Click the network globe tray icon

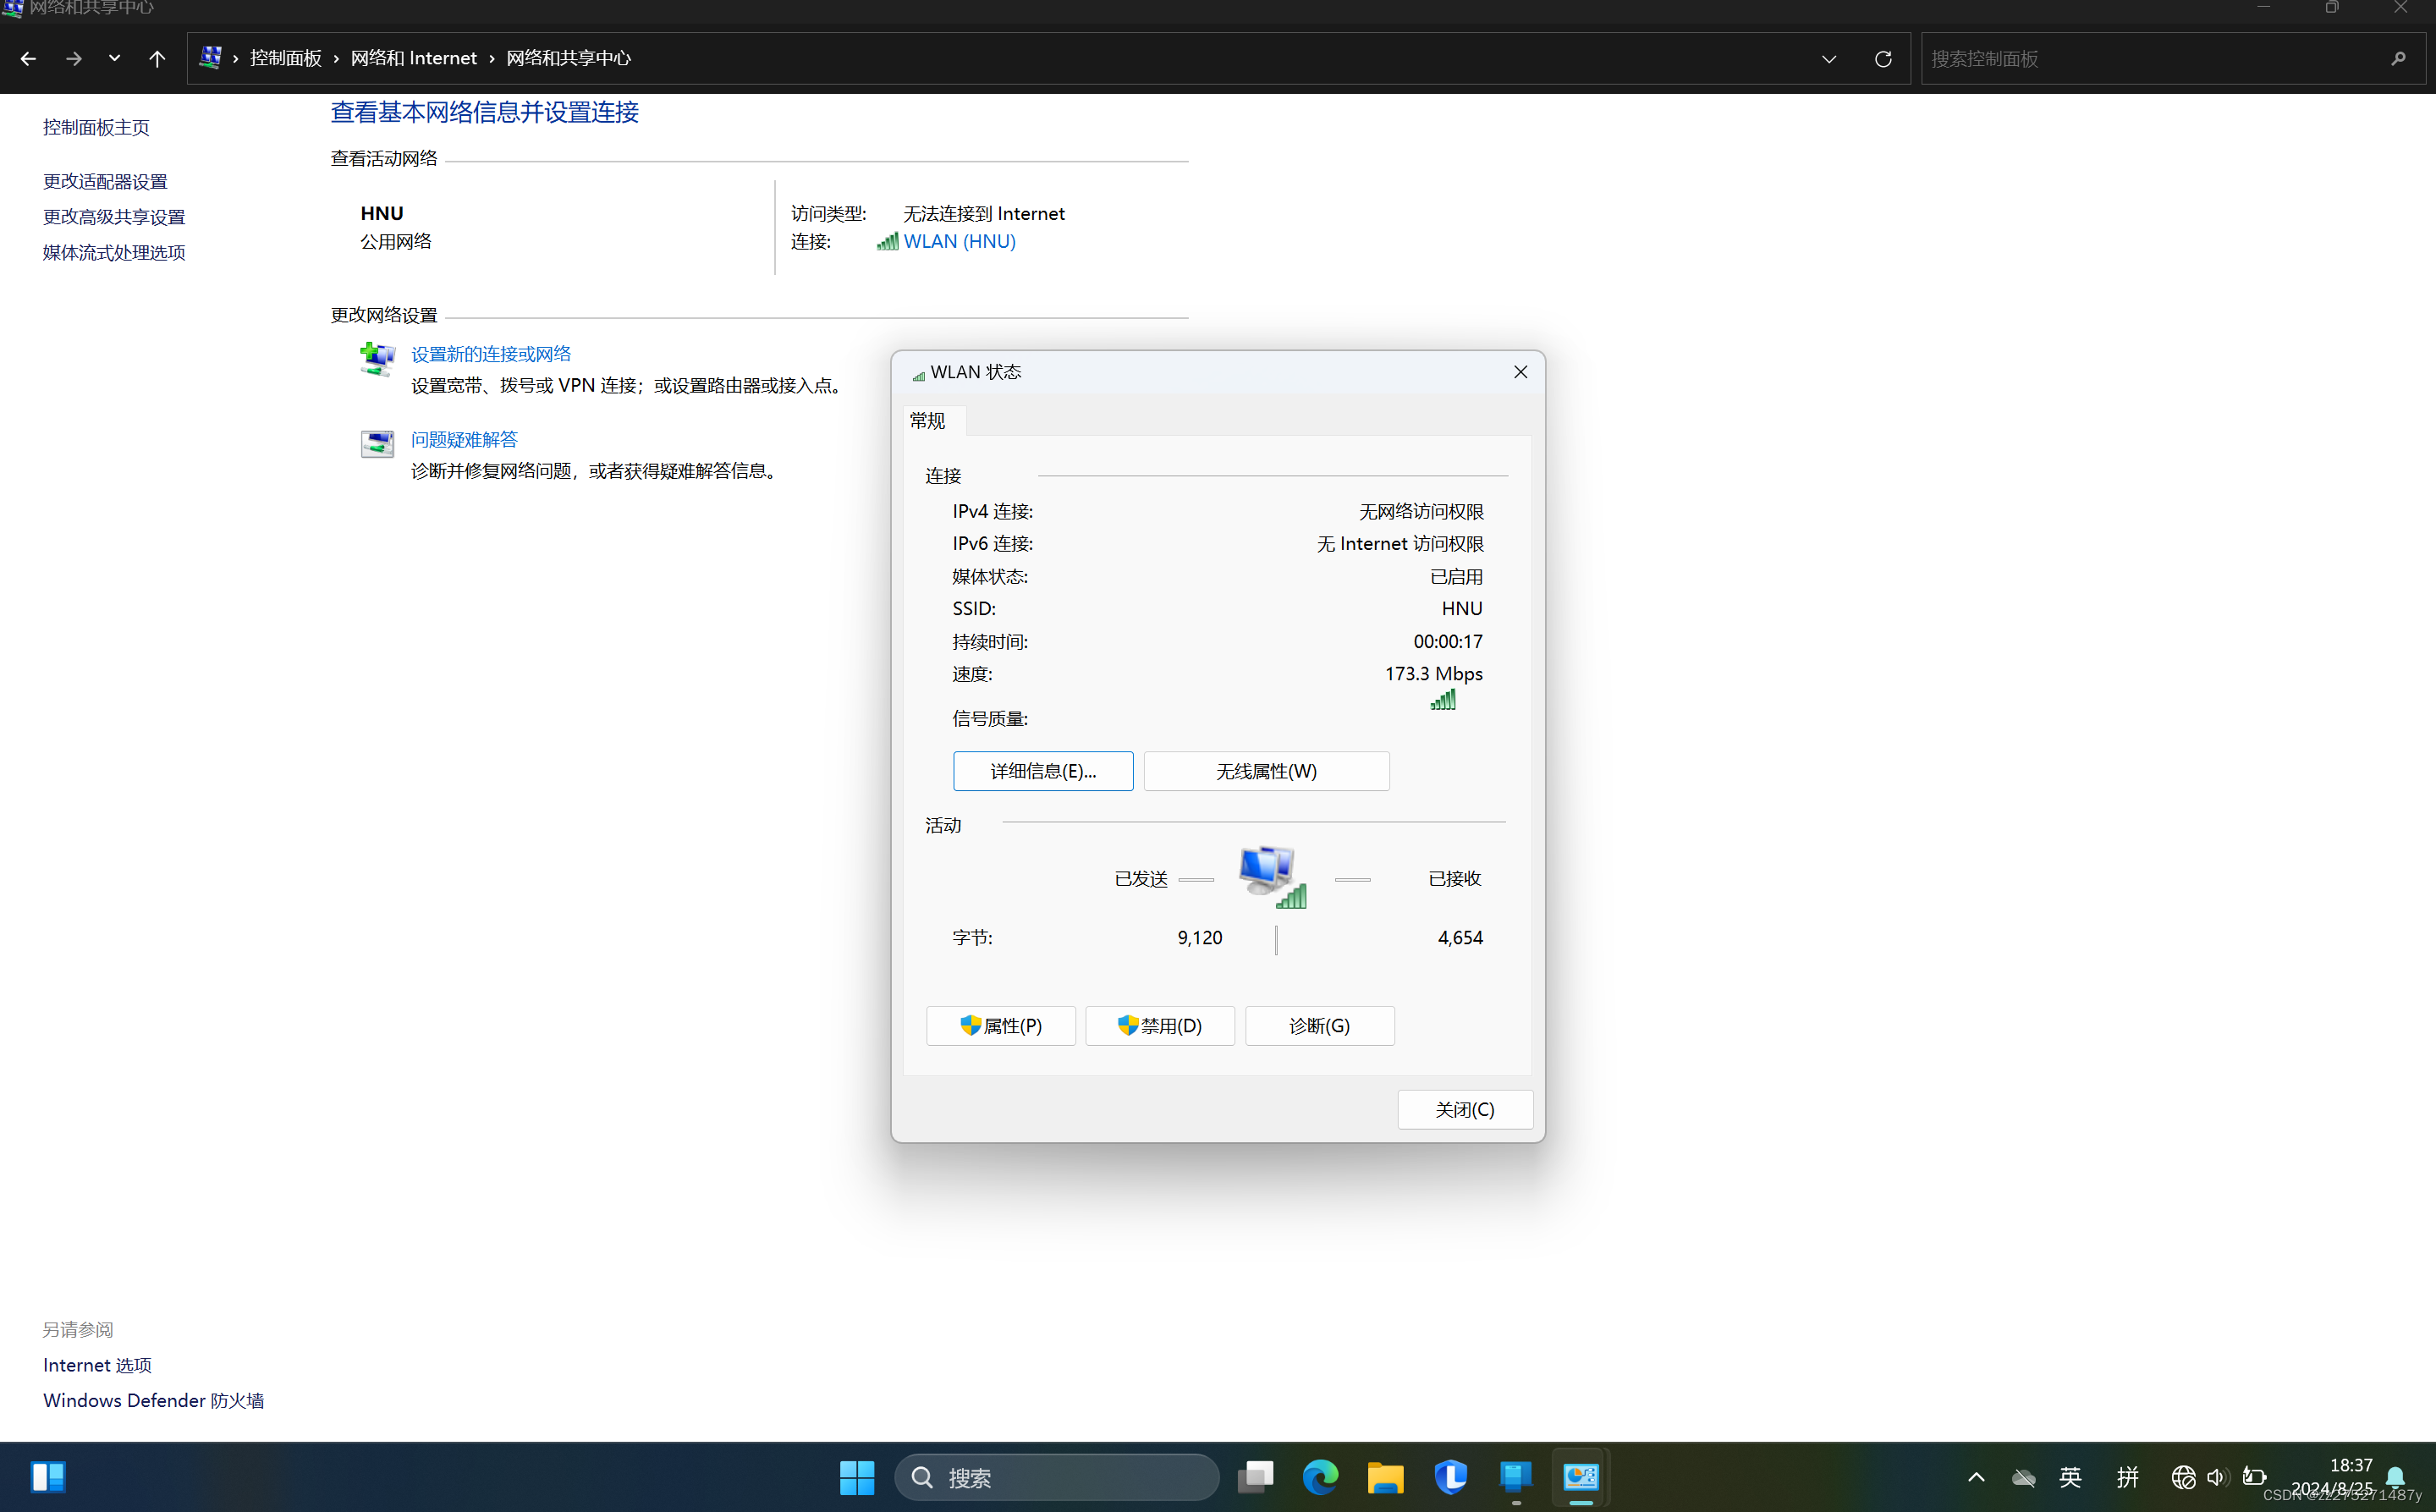click(x=2182, y=1477)
